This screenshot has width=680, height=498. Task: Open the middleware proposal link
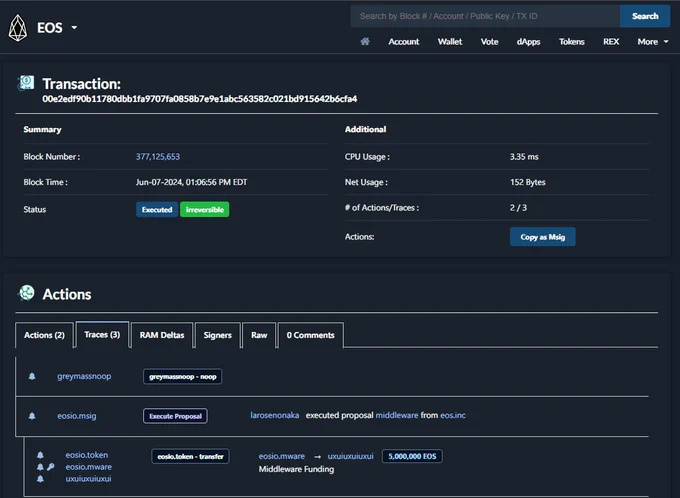tap(397, 415)
